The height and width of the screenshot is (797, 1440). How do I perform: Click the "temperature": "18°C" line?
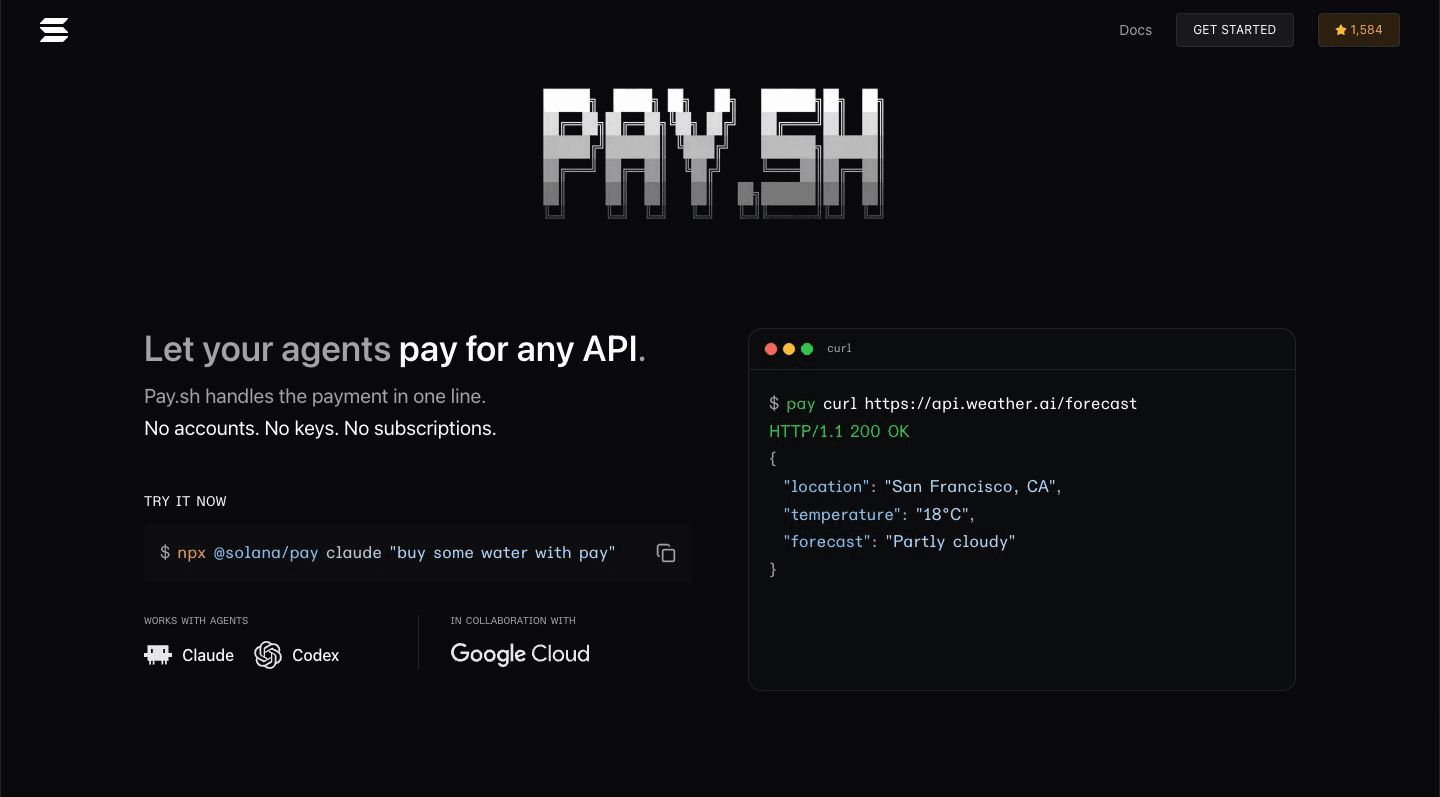[x=879, y=515]
